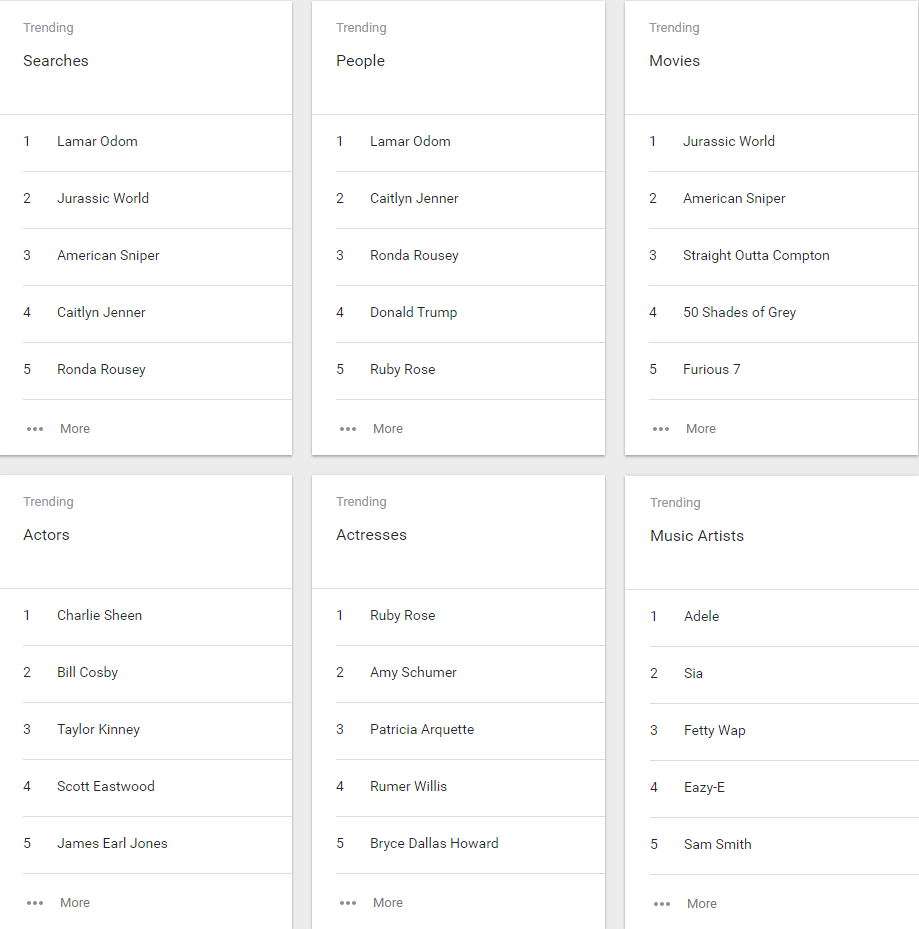Open Donald Trump in Trending People
The height and width of the screenshot is (929, 919).
point(414,312)
